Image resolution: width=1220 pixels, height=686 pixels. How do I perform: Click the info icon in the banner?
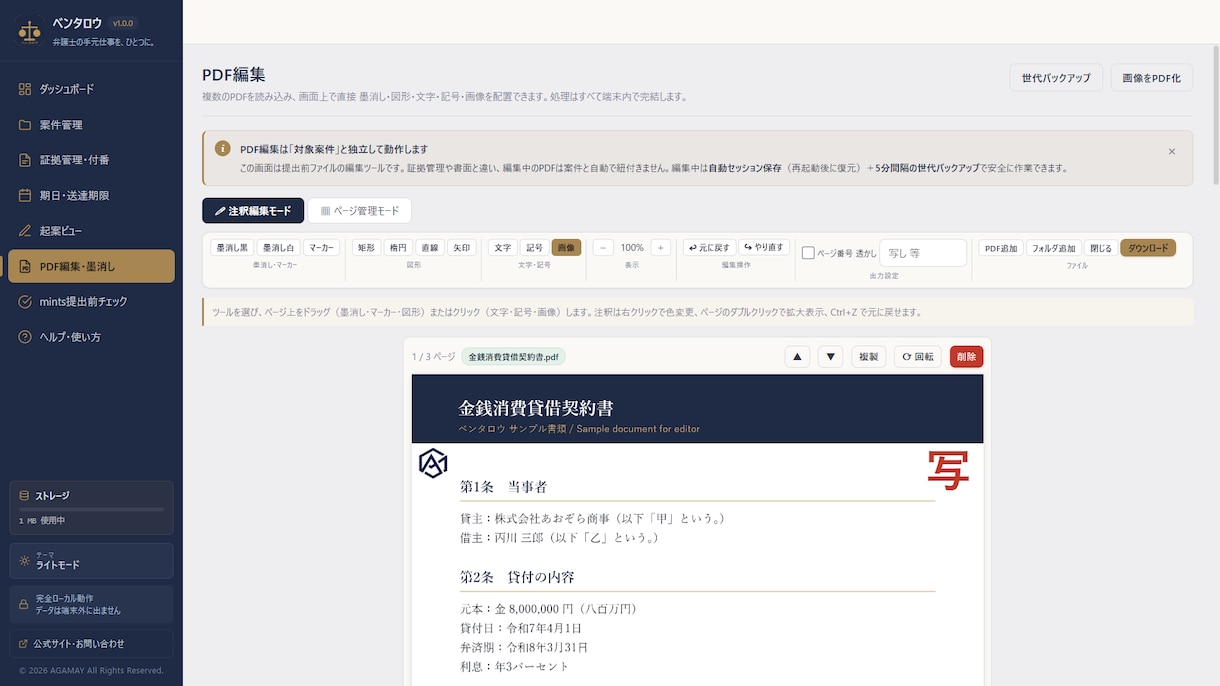pos(223,148)
